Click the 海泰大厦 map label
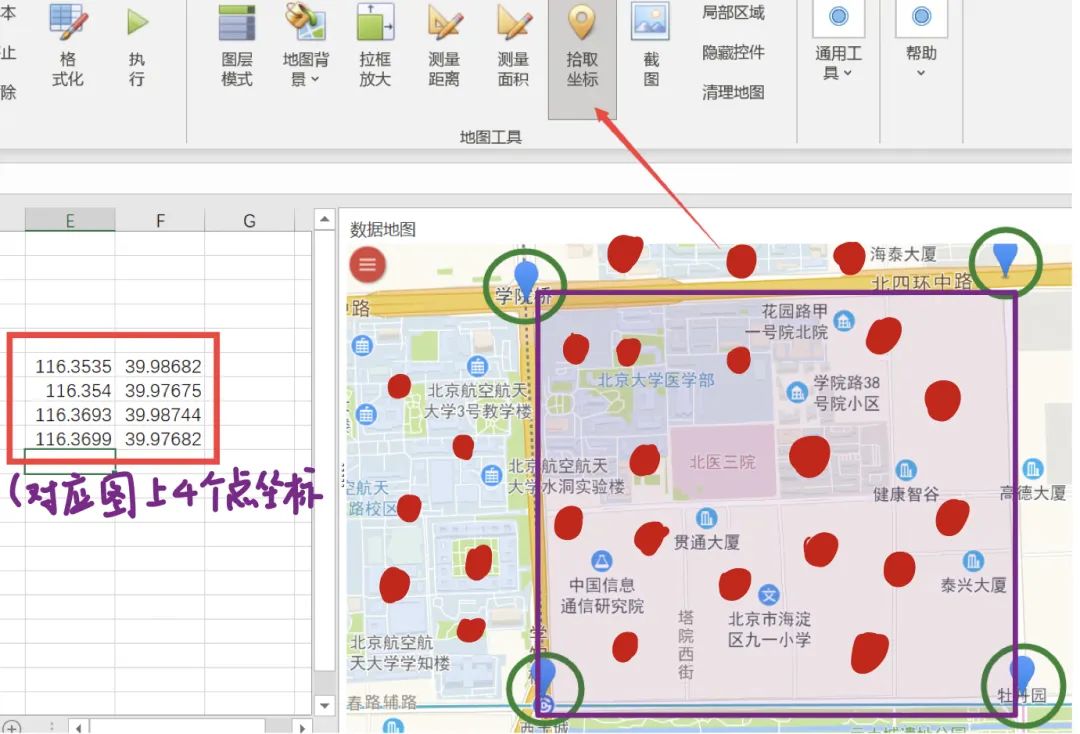The height and width of the screenshot is (734, 1080). [x=903, y=254]
